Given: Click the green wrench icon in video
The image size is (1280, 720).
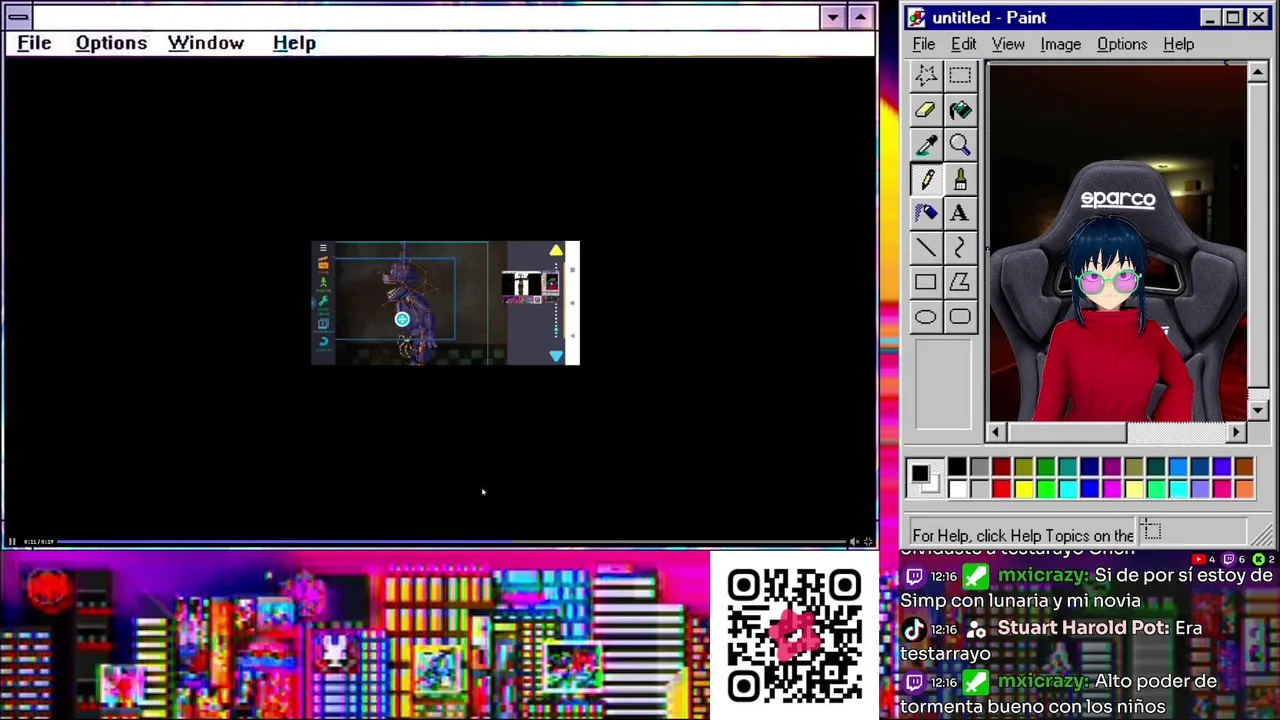Looking at the screenshot, I should click(323, 300).
